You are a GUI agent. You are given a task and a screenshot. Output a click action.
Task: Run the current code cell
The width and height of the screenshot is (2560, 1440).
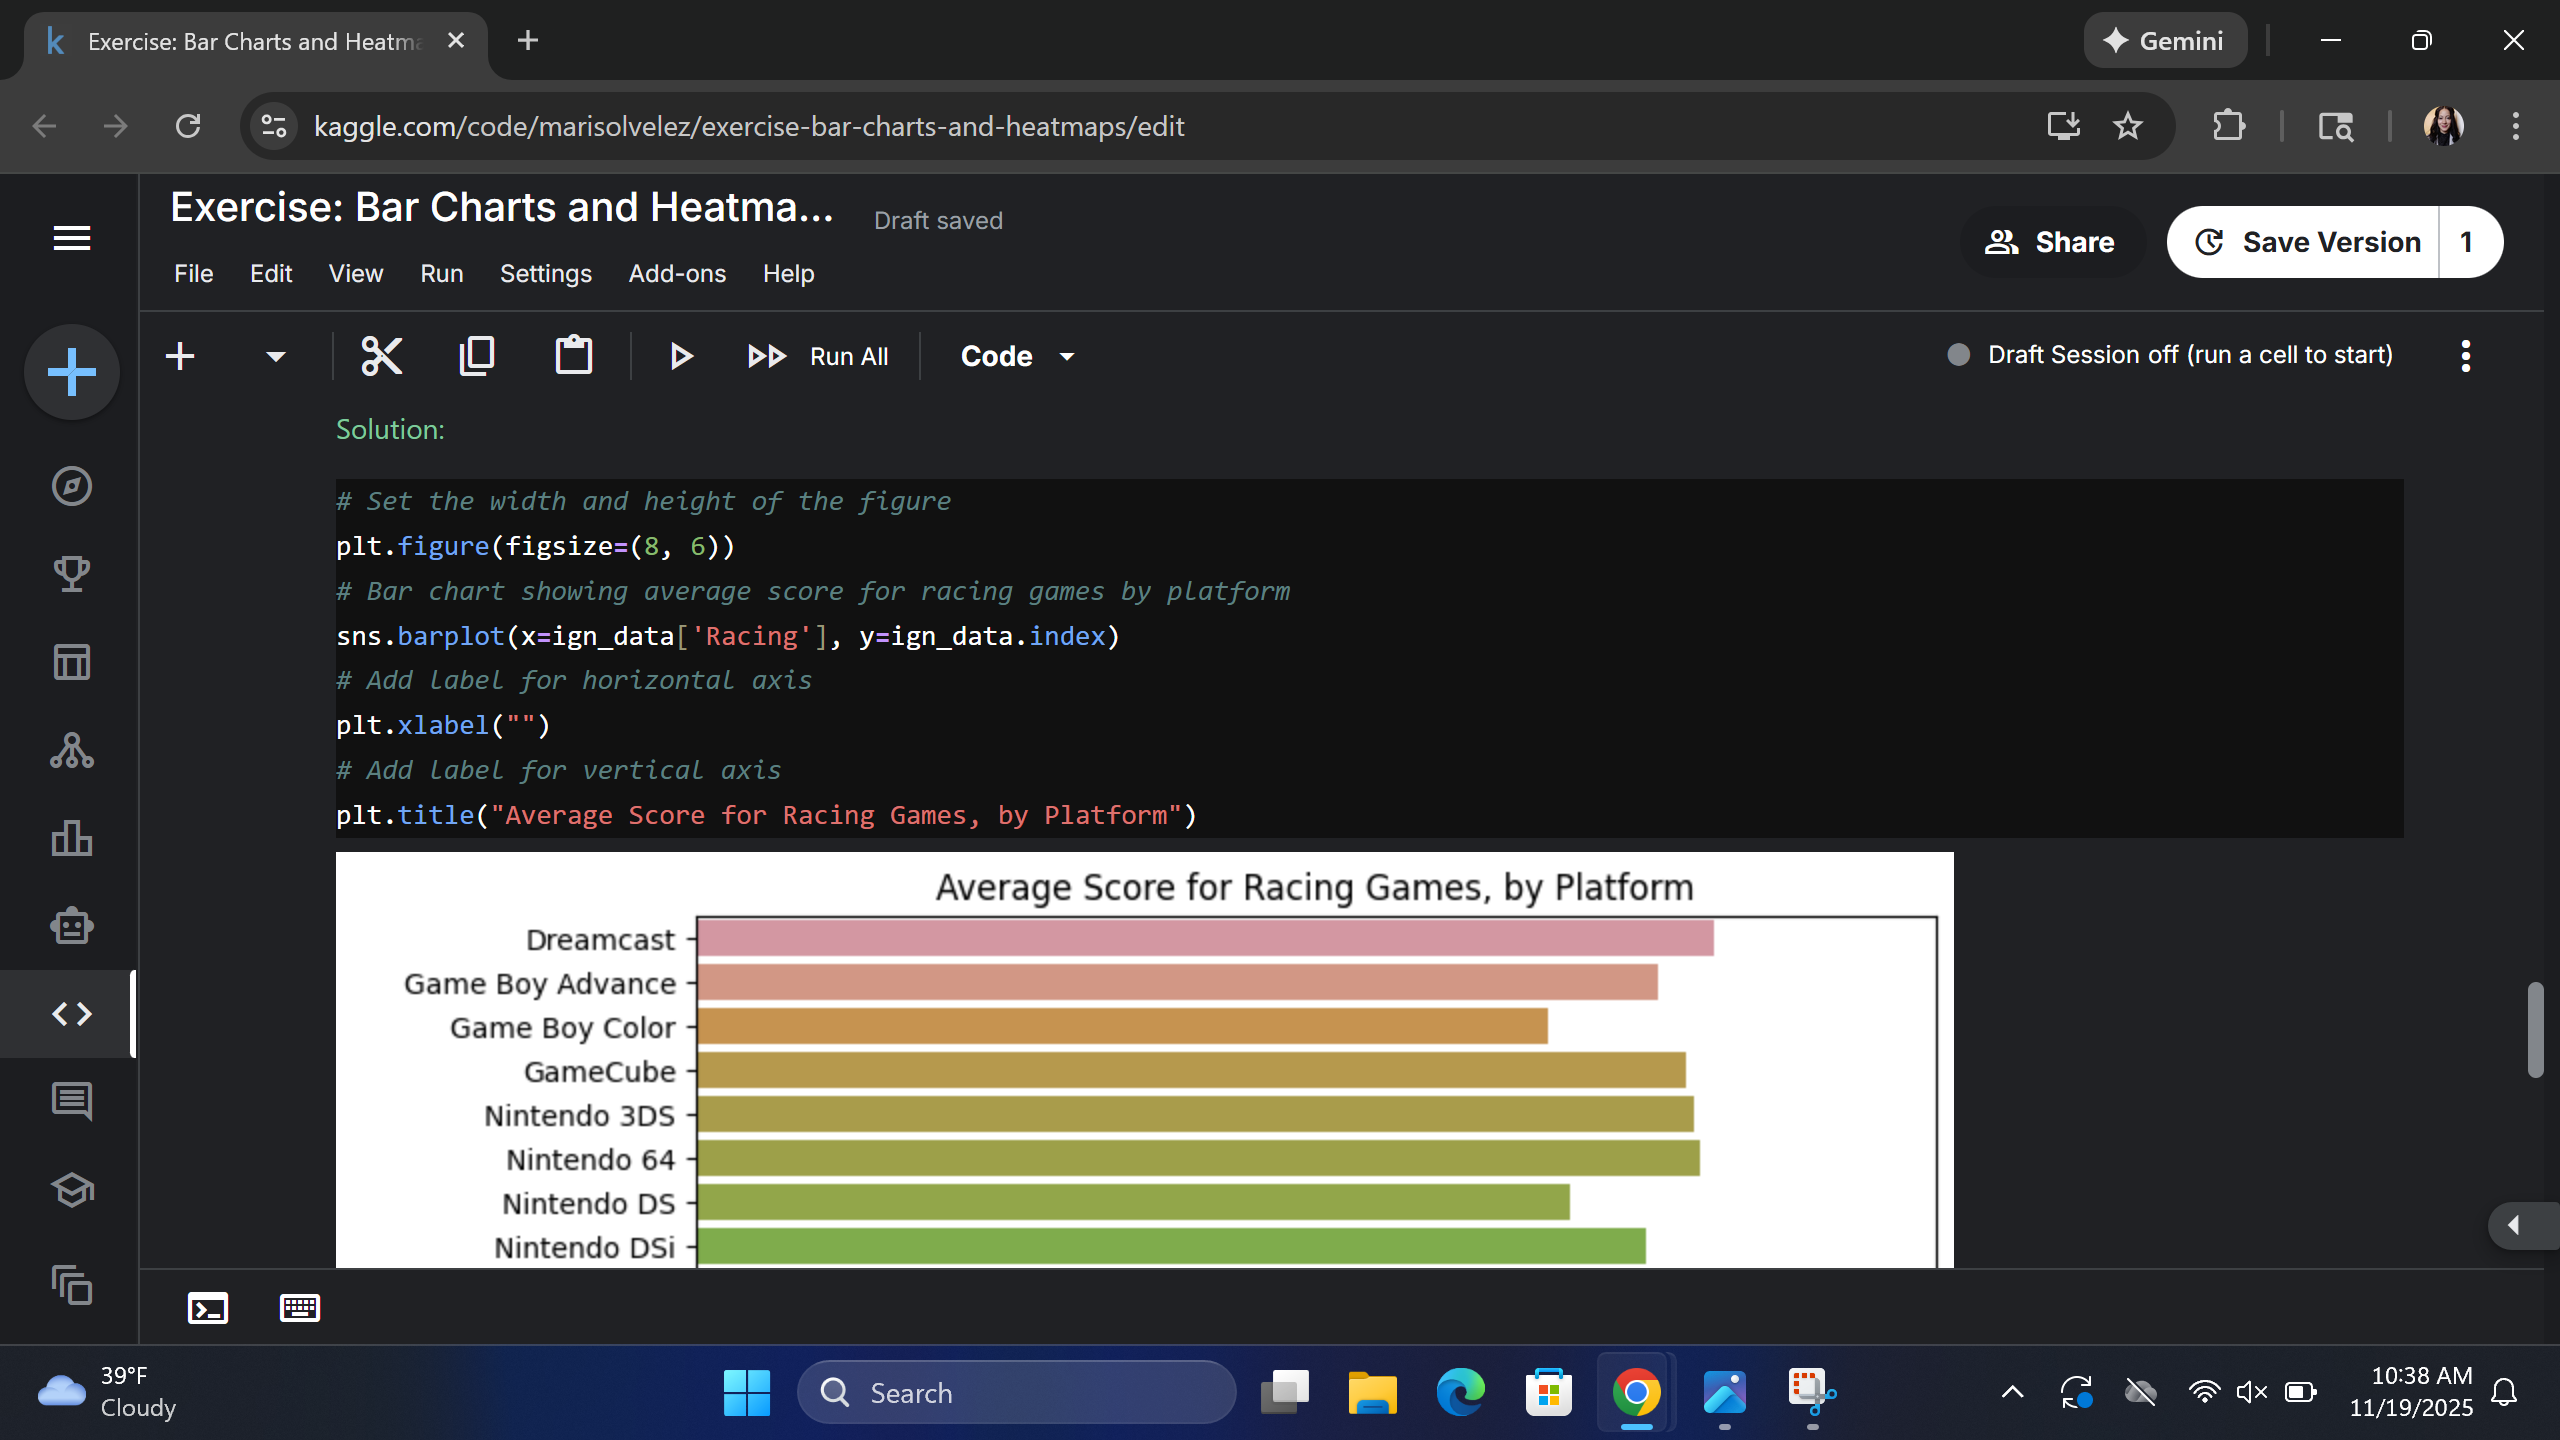[681, 355]
